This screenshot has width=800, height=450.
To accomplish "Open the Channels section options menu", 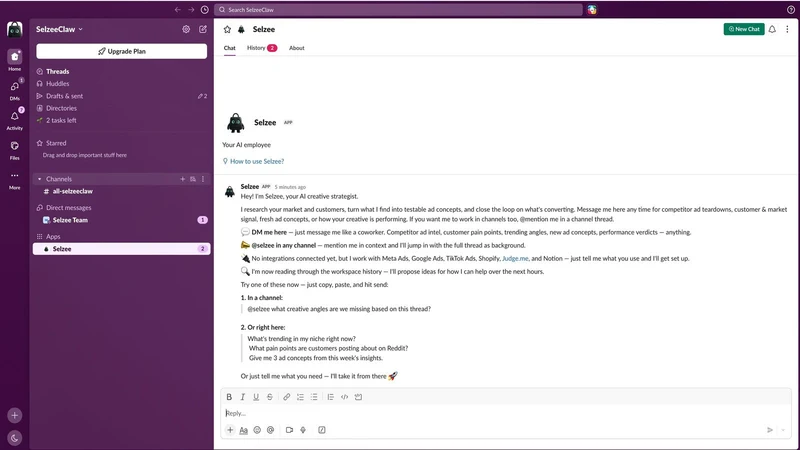I will pyautogui.click(x=203, y=179).
